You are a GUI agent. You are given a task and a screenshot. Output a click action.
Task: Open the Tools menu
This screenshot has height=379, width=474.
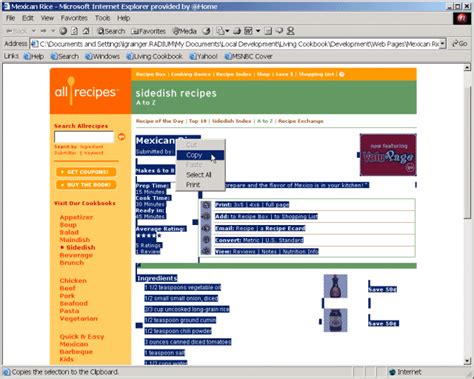click(x=102, y=18)
